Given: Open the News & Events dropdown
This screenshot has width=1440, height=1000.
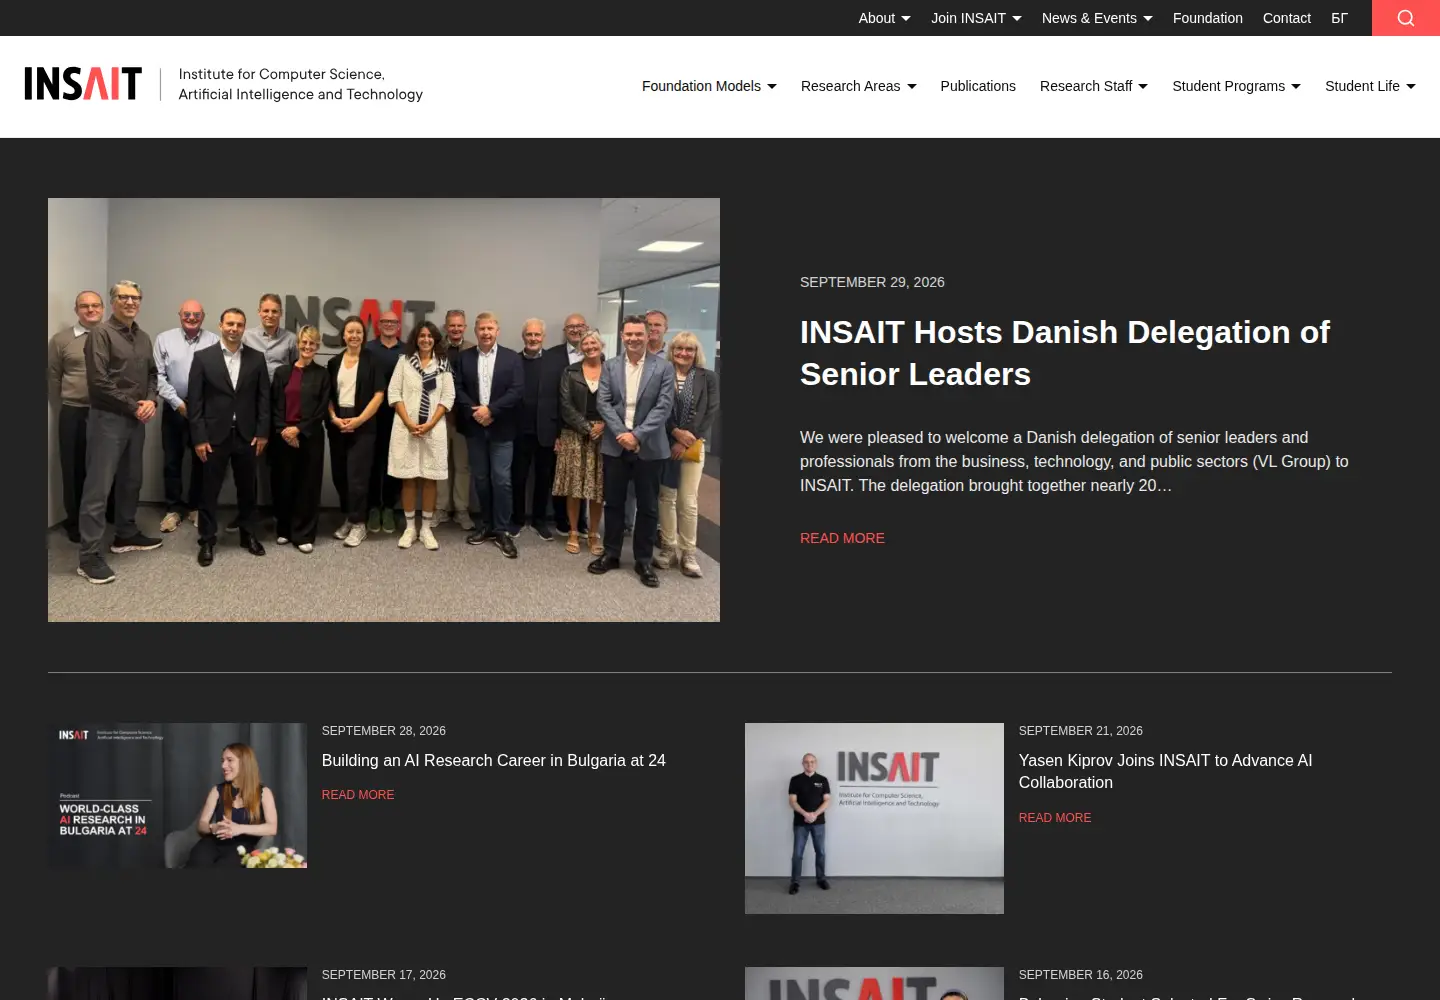Looking at the screenshot, I should (x=1097, y=18).
